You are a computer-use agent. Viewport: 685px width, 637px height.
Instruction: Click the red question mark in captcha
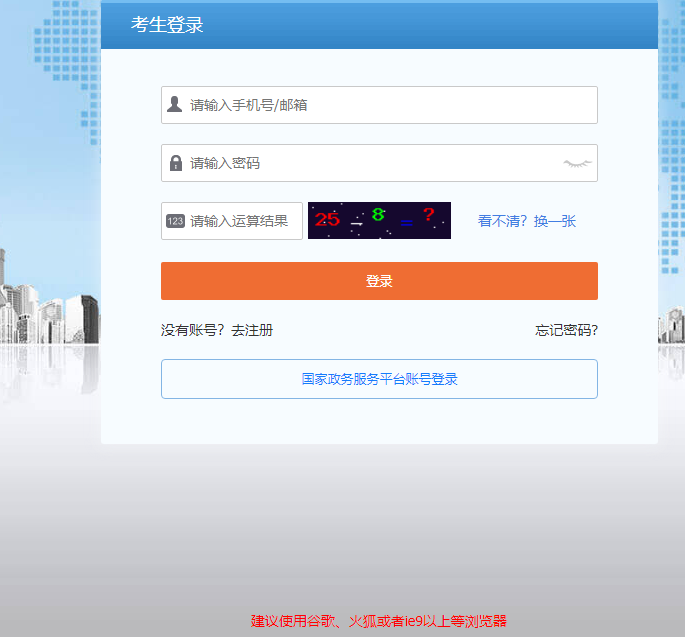(x=428, y=215)
